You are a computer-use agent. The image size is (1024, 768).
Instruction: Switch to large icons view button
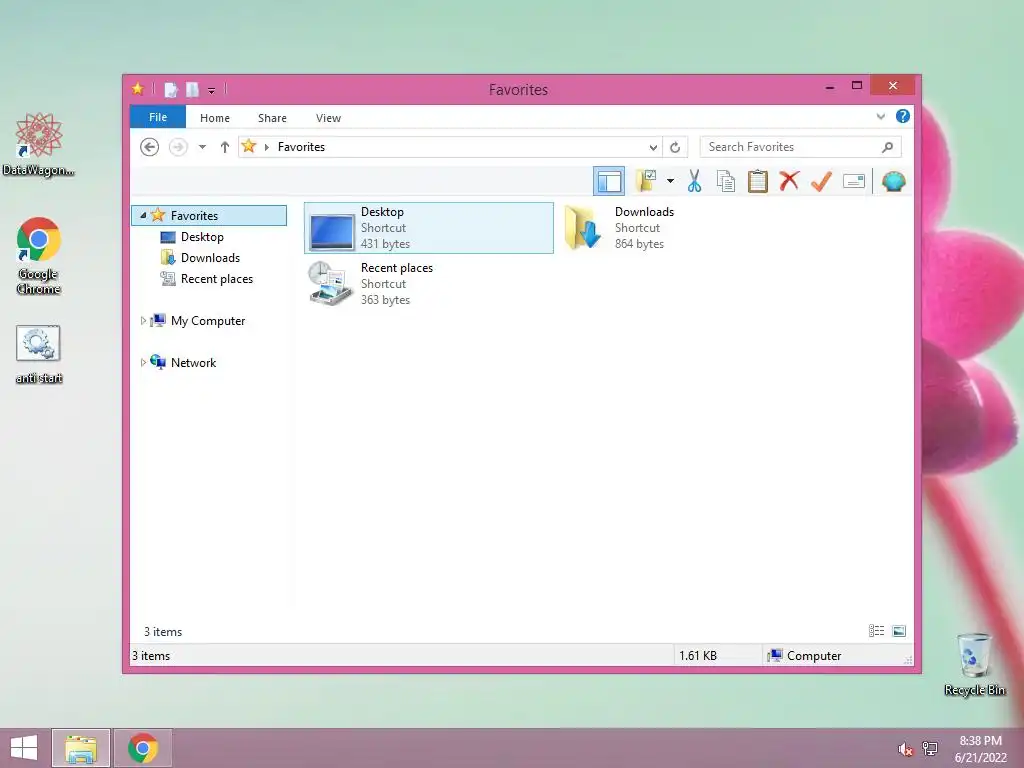pos(899,631)
